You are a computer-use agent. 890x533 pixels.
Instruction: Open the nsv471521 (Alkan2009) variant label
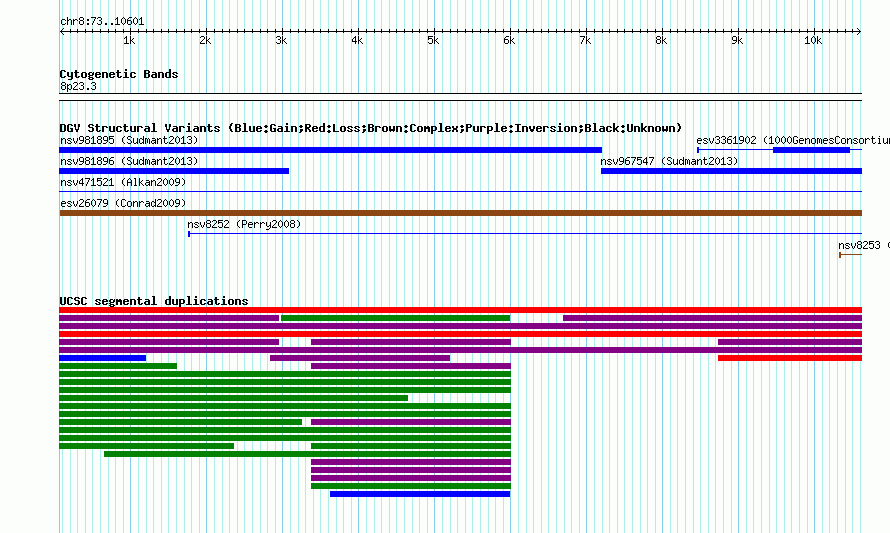(123, 182)
